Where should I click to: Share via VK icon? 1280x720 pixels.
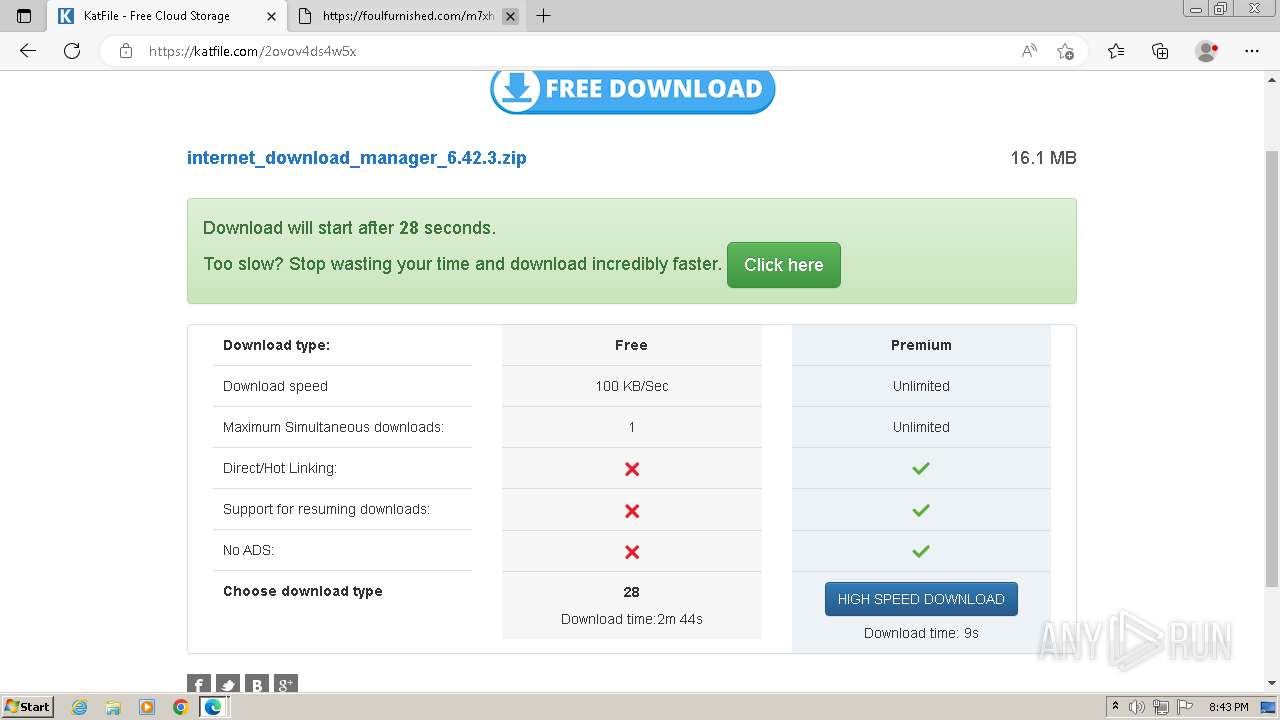coord(257,685)
